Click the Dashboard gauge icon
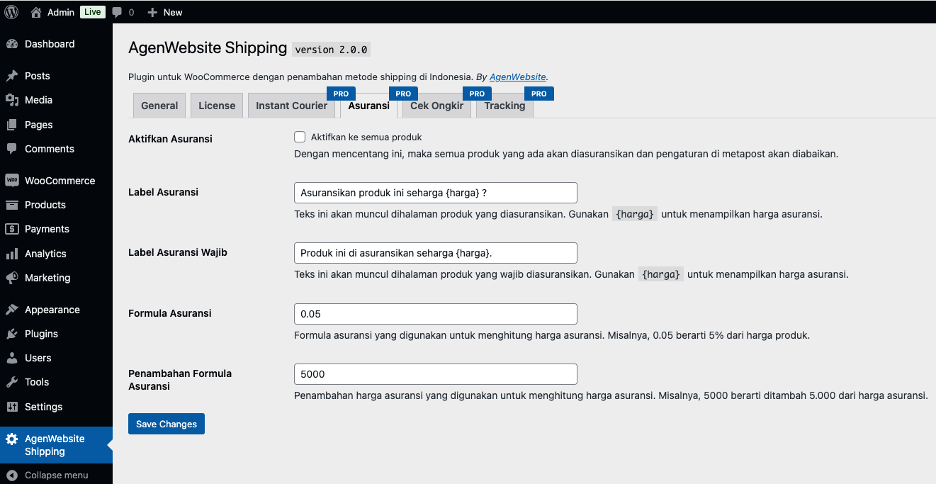 12,44
